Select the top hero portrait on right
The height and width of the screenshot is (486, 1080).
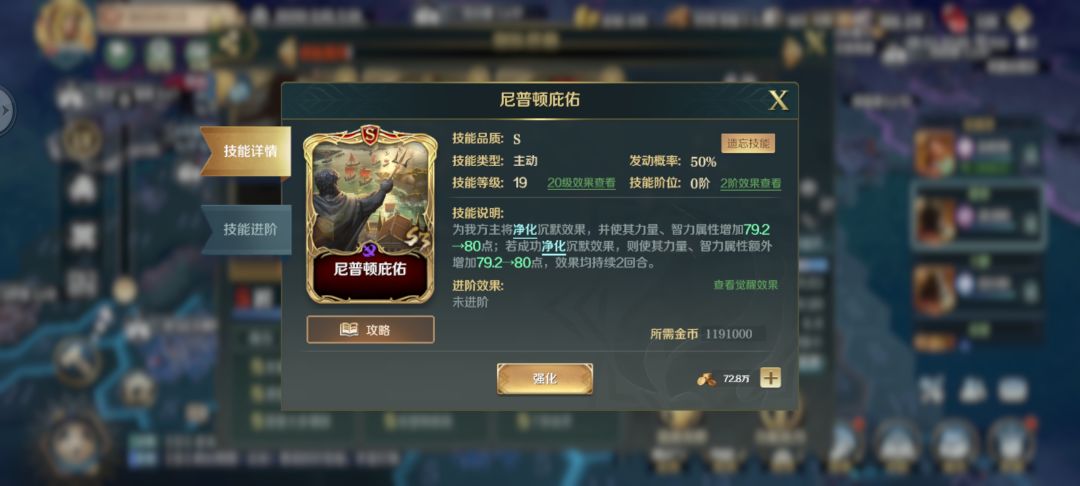pyautogui.click(x=935, y=154)
